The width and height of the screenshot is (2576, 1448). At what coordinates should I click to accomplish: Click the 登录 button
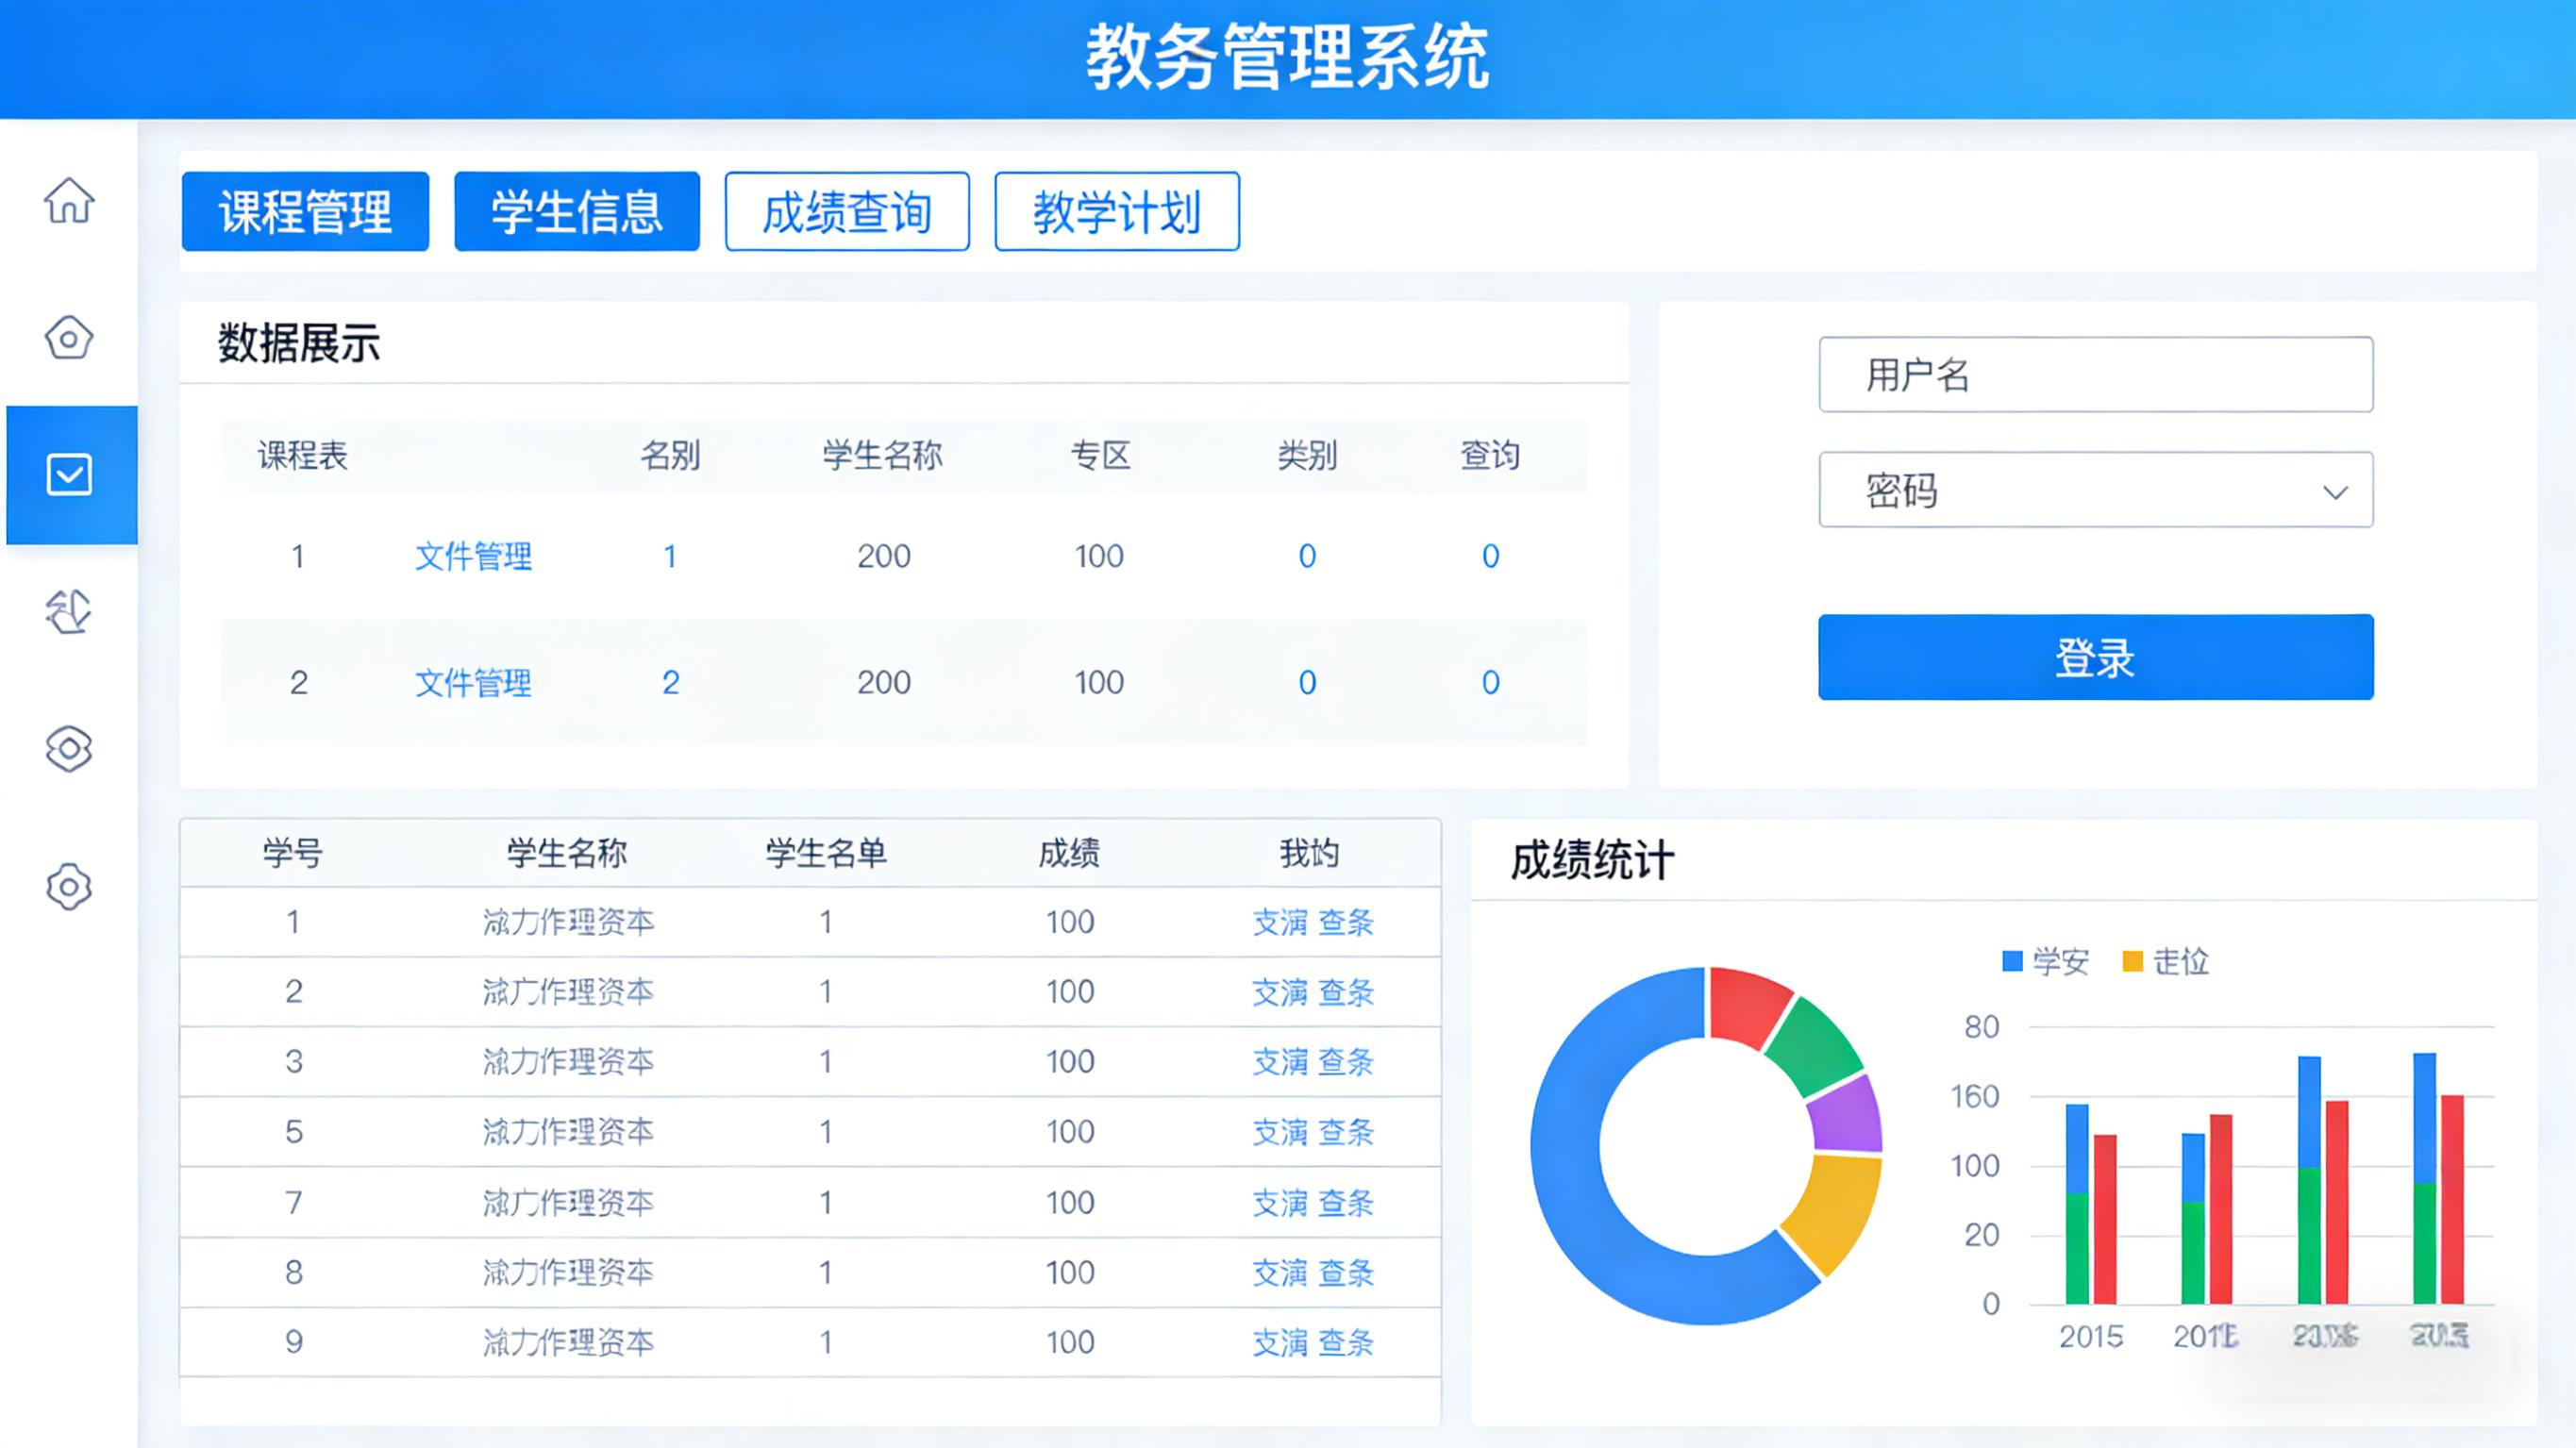[x=2095, y=658]
